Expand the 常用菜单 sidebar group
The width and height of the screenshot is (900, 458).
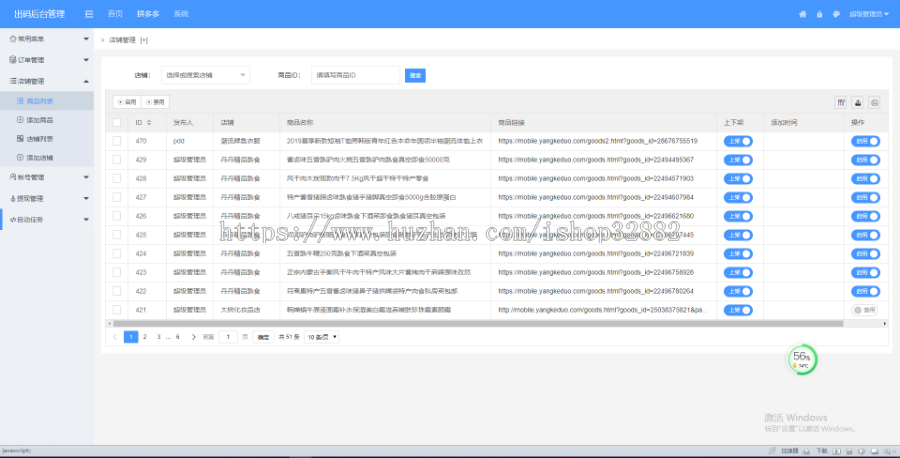coord(46,39)
